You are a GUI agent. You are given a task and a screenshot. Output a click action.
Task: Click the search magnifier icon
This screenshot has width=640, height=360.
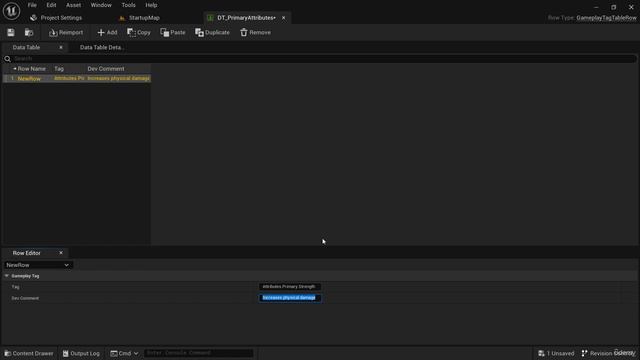point(7,59)
